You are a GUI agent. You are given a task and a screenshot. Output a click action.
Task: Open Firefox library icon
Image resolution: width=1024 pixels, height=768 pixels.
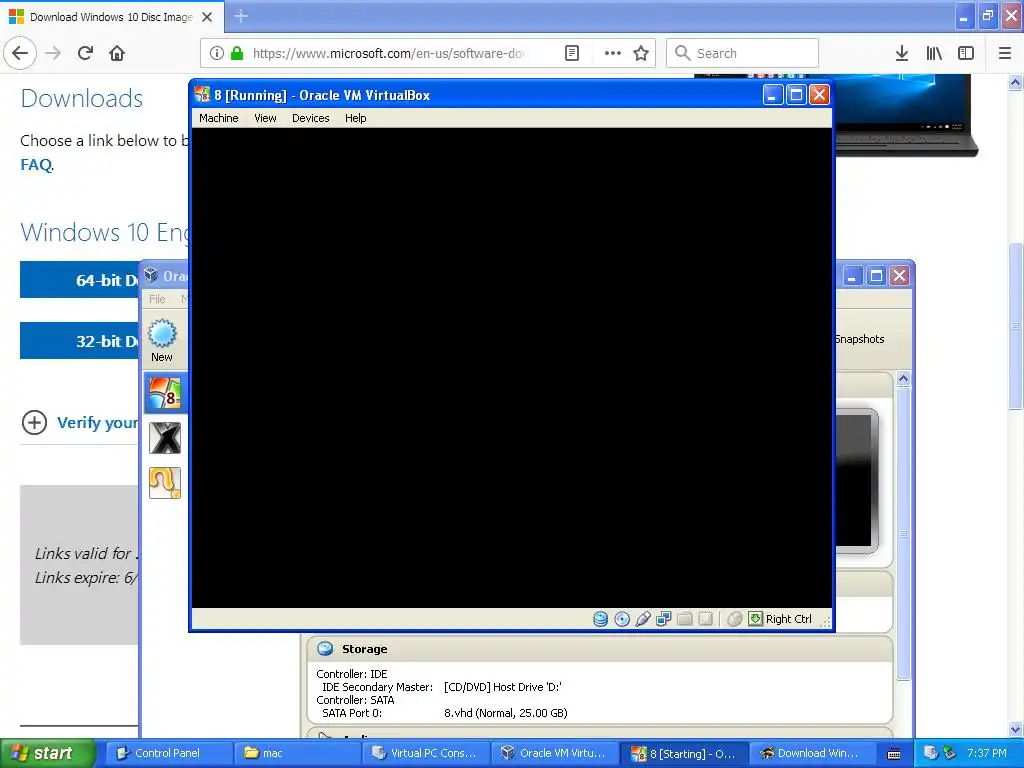[934, 53]
